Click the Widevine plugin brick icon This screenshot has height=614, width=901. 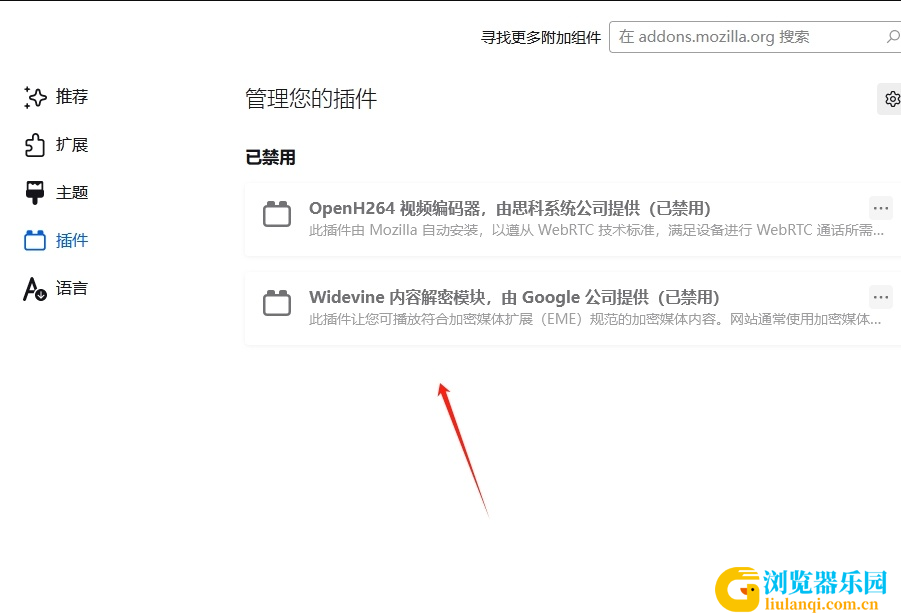pyautogui.click(x=277, y=303)
